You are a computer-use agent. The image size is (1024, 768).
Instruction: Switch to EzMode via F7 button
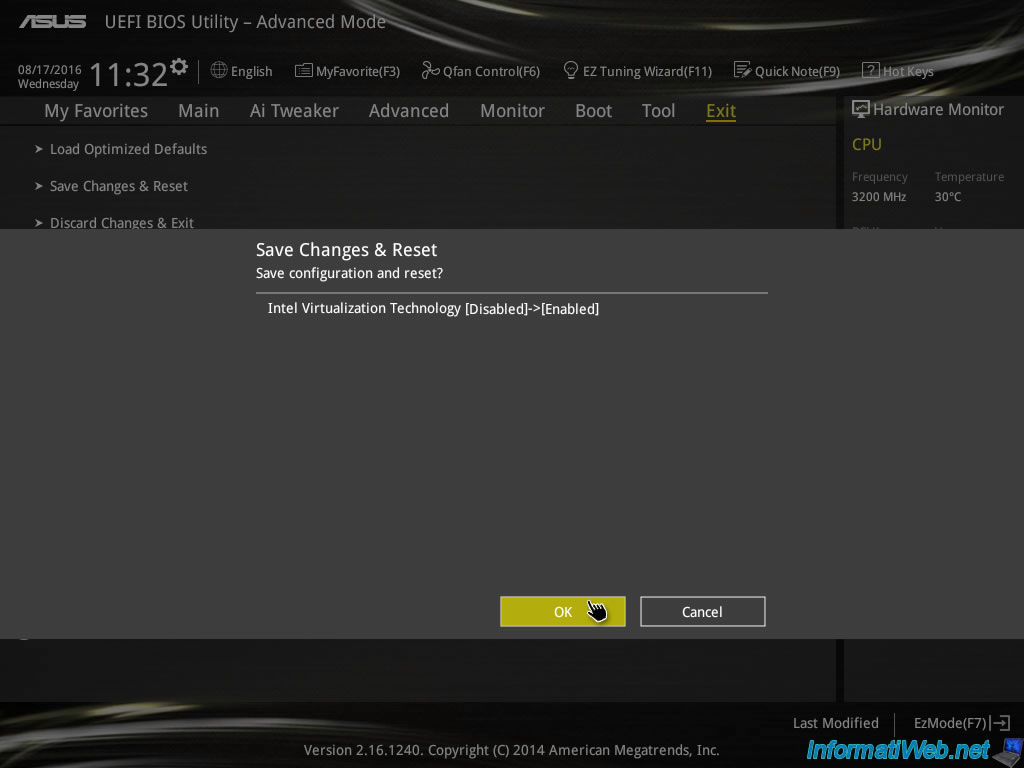(959, 723)
